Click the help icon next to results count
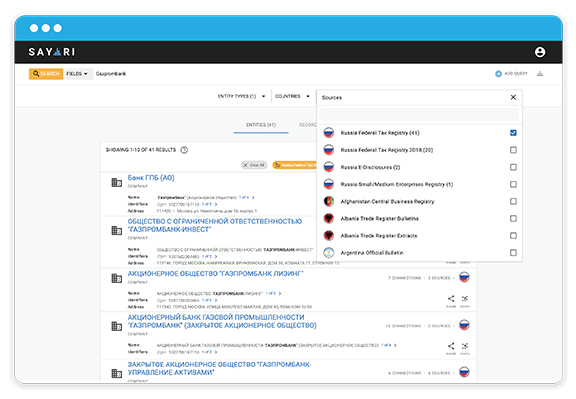The height and width of the screenshot is (399, 576). [184, 150]
